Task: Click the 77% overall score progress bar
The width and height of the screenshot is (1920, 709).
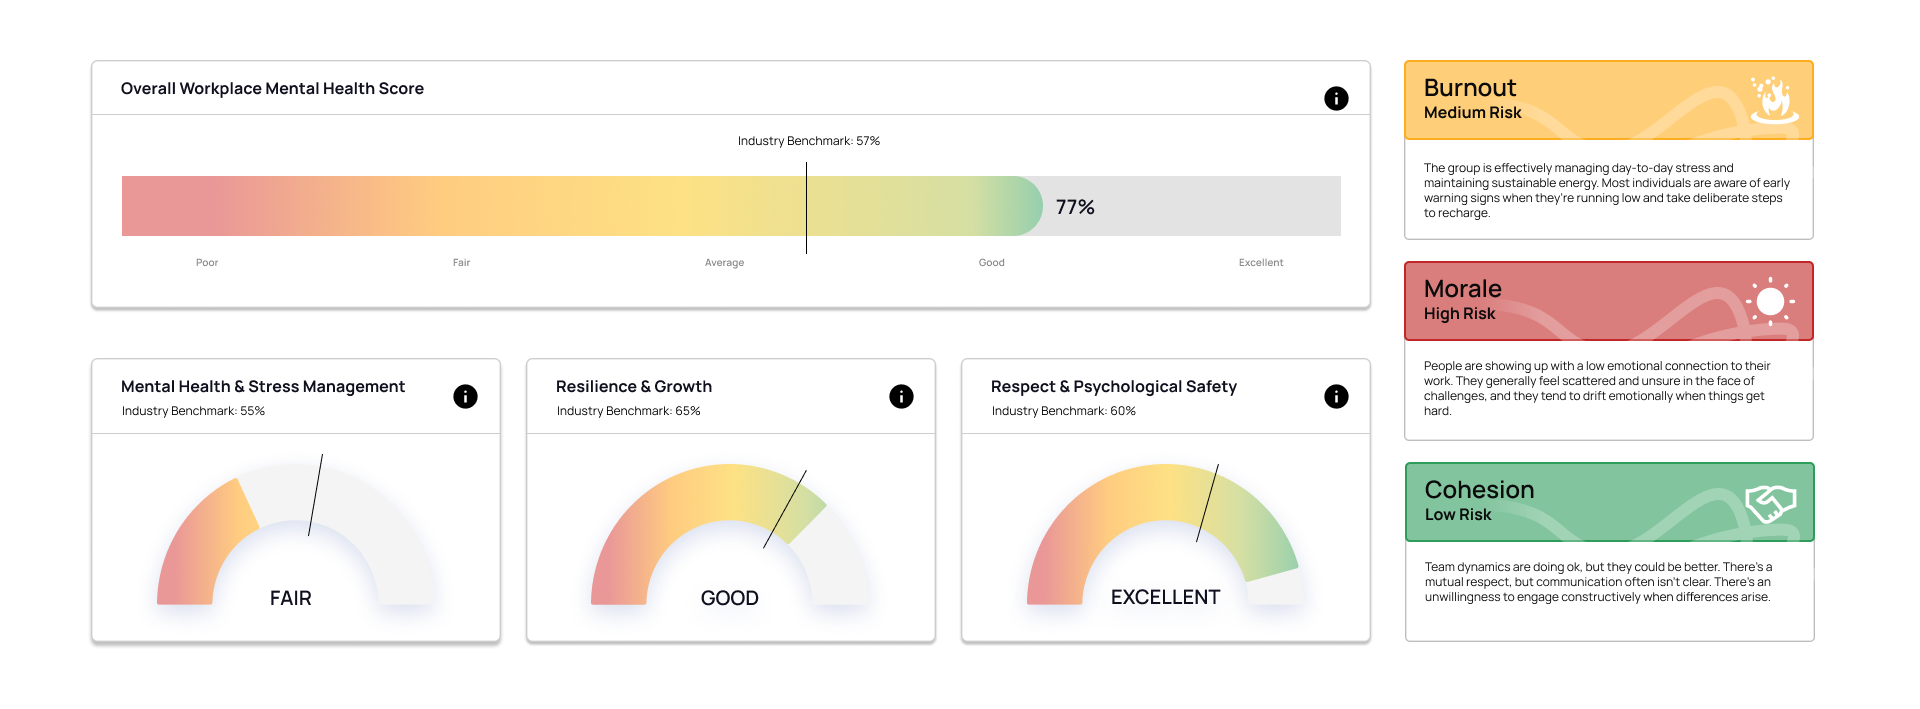Action: click(x=580, y=206)
